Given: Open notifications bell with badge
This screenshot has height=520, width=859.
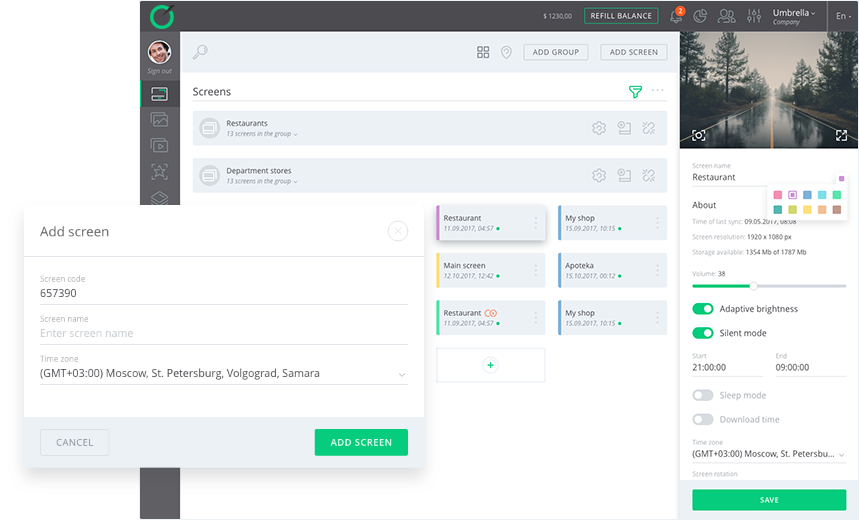Looking at the screenshot, I should pos(677,16).
